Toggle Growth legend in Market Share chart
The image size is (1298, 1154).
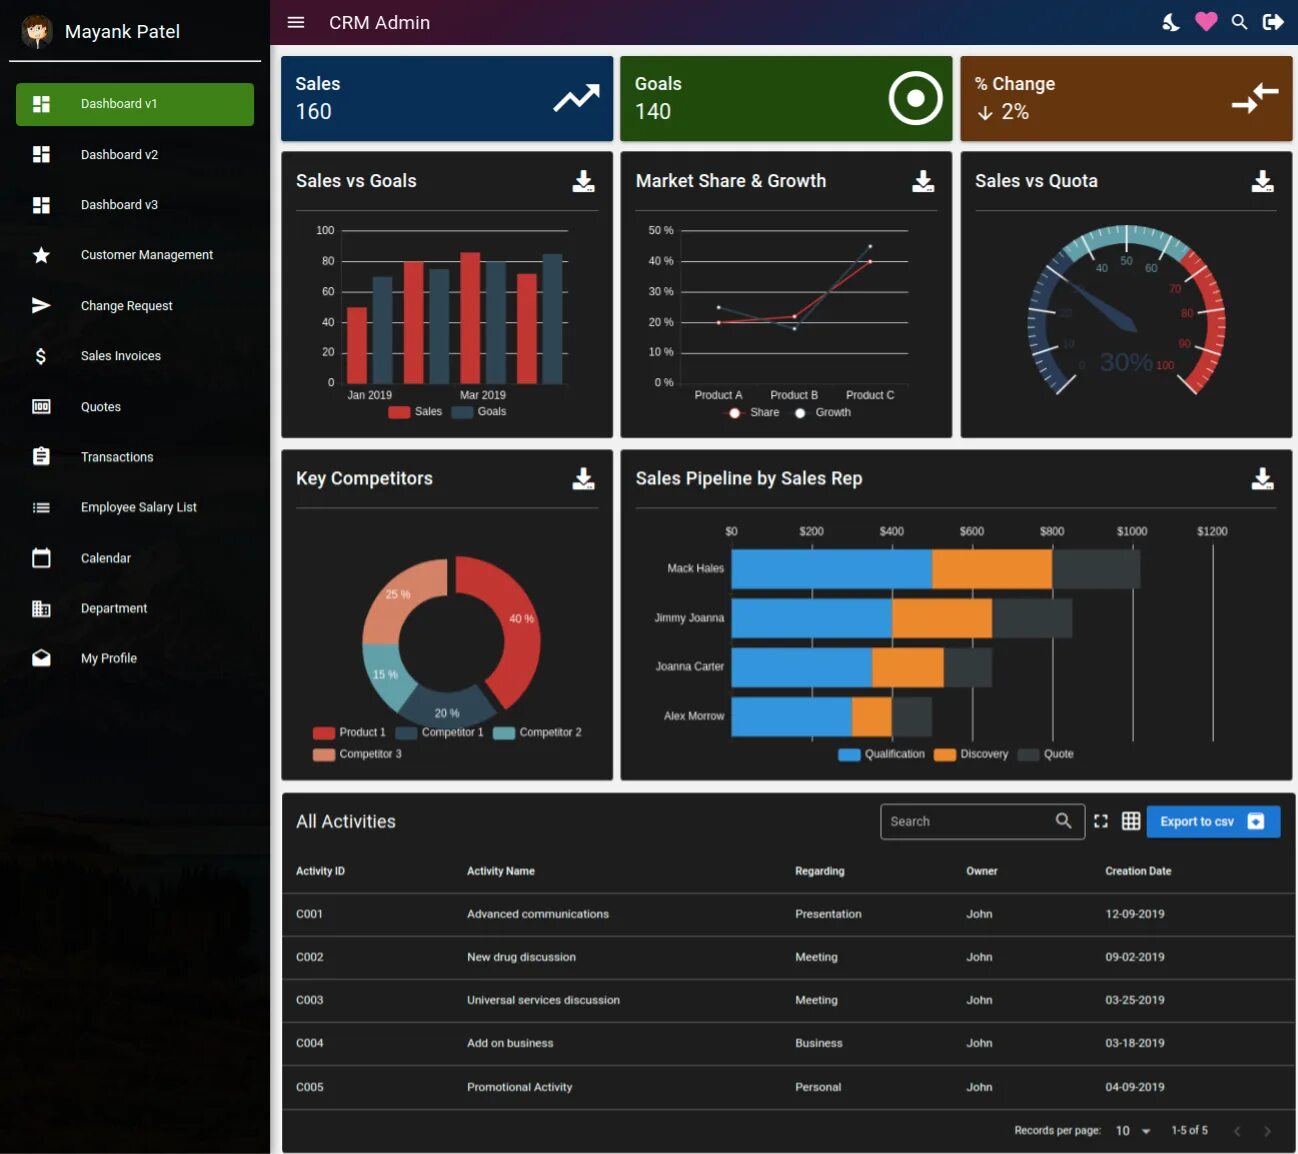pos(823,412)
